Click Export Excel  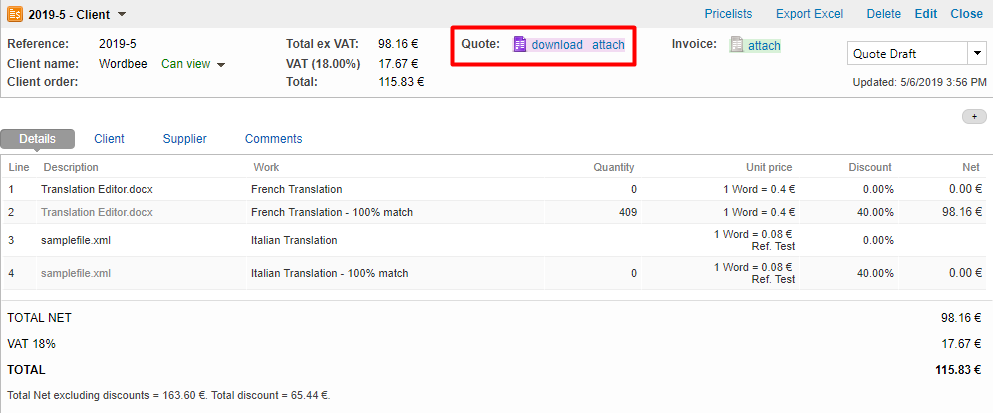pyautogui.click(x=809, y=14)
